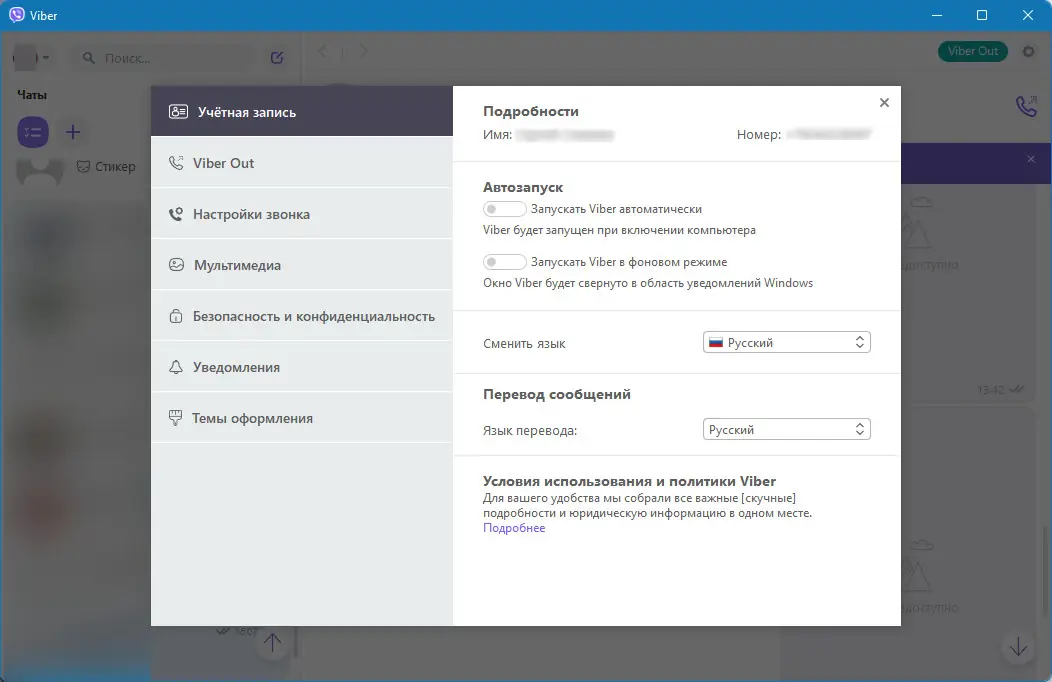Image resolution: width=1052 pixels, height=682 pixels.
Task: Click the Подробнее link
Action: (514, 528)
